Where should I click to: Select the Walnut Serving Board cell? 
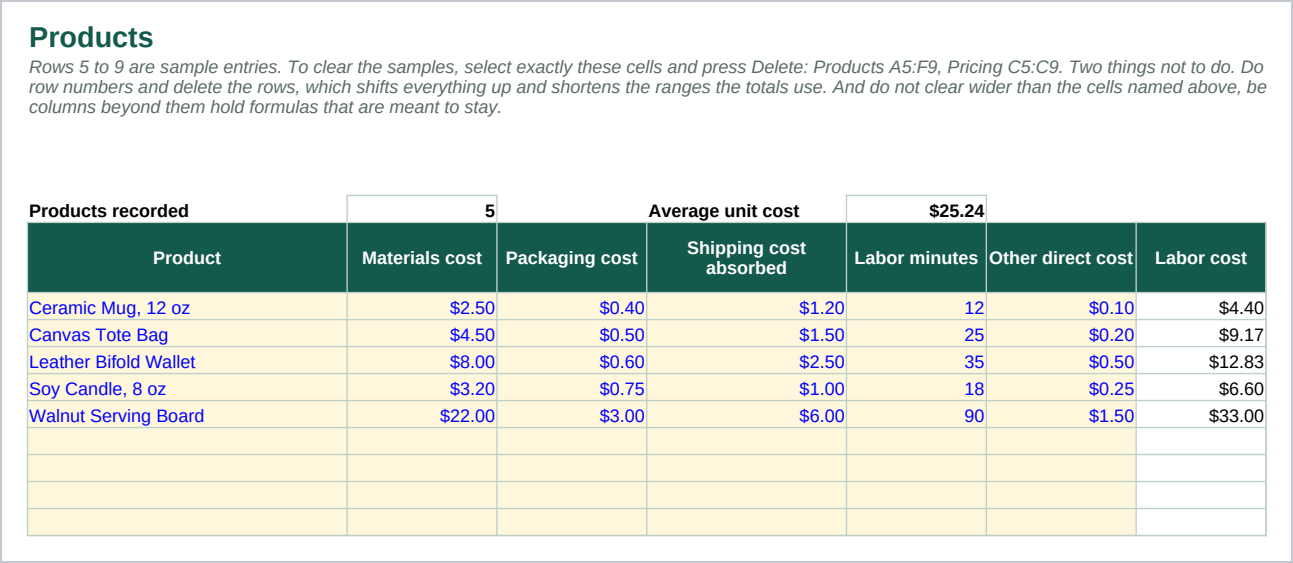click(x=187, y=415)
